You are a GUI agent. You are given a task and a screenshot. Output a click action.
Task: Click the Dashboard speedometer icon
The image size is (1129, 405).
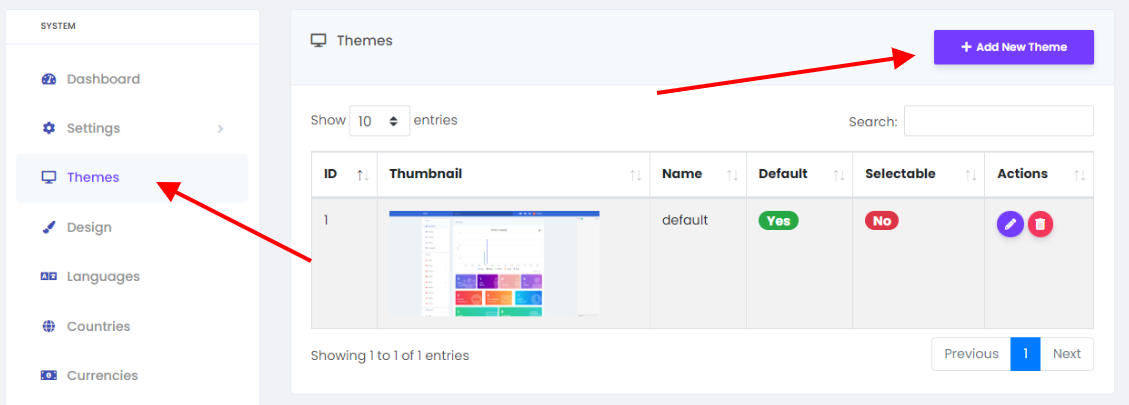48,79
